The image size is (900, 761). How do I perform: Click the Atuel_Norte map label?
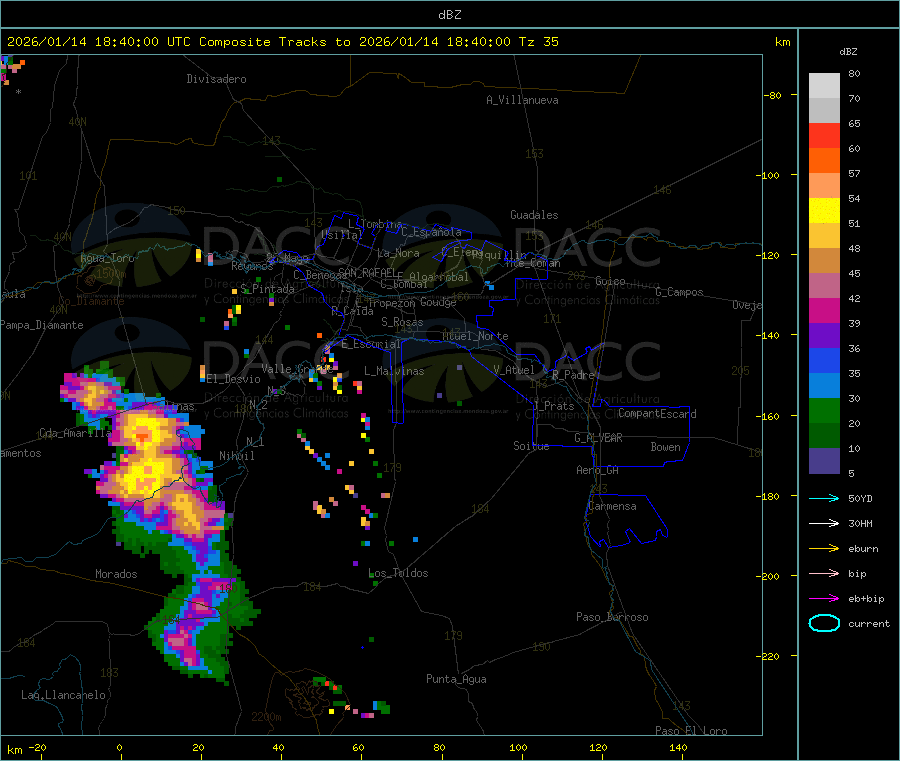[x=475, y=336]
